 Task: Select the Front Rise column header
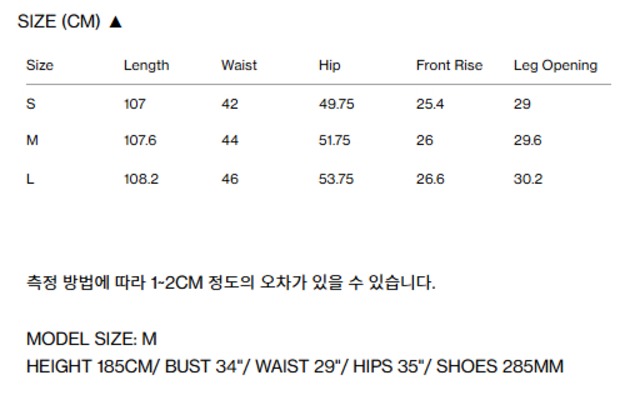coord(449,65)
